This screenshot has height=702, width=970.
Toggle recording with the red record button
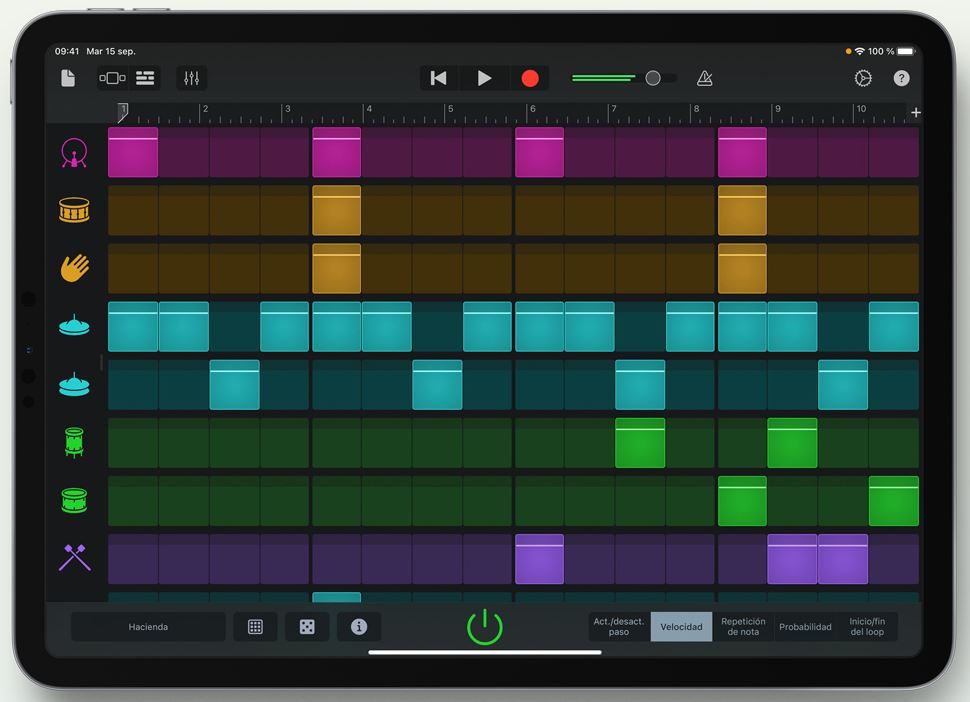(x=530, y=78)
